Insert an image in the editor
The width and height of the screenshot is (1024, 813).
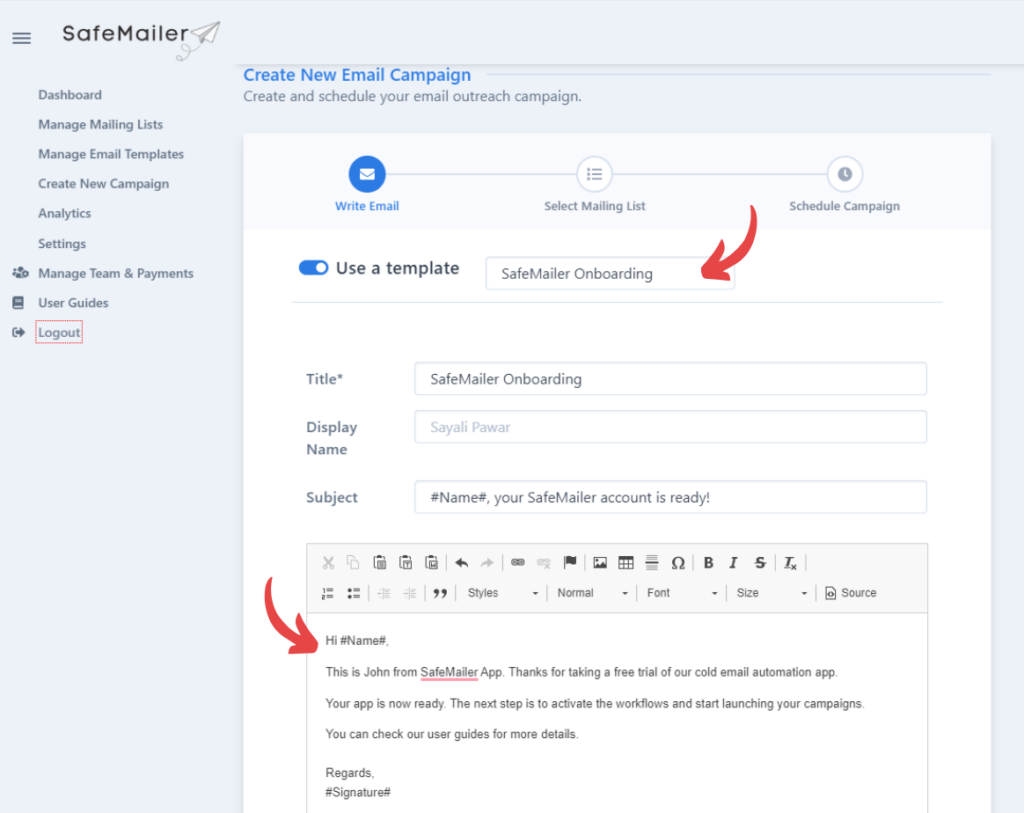tap(600, 562)
